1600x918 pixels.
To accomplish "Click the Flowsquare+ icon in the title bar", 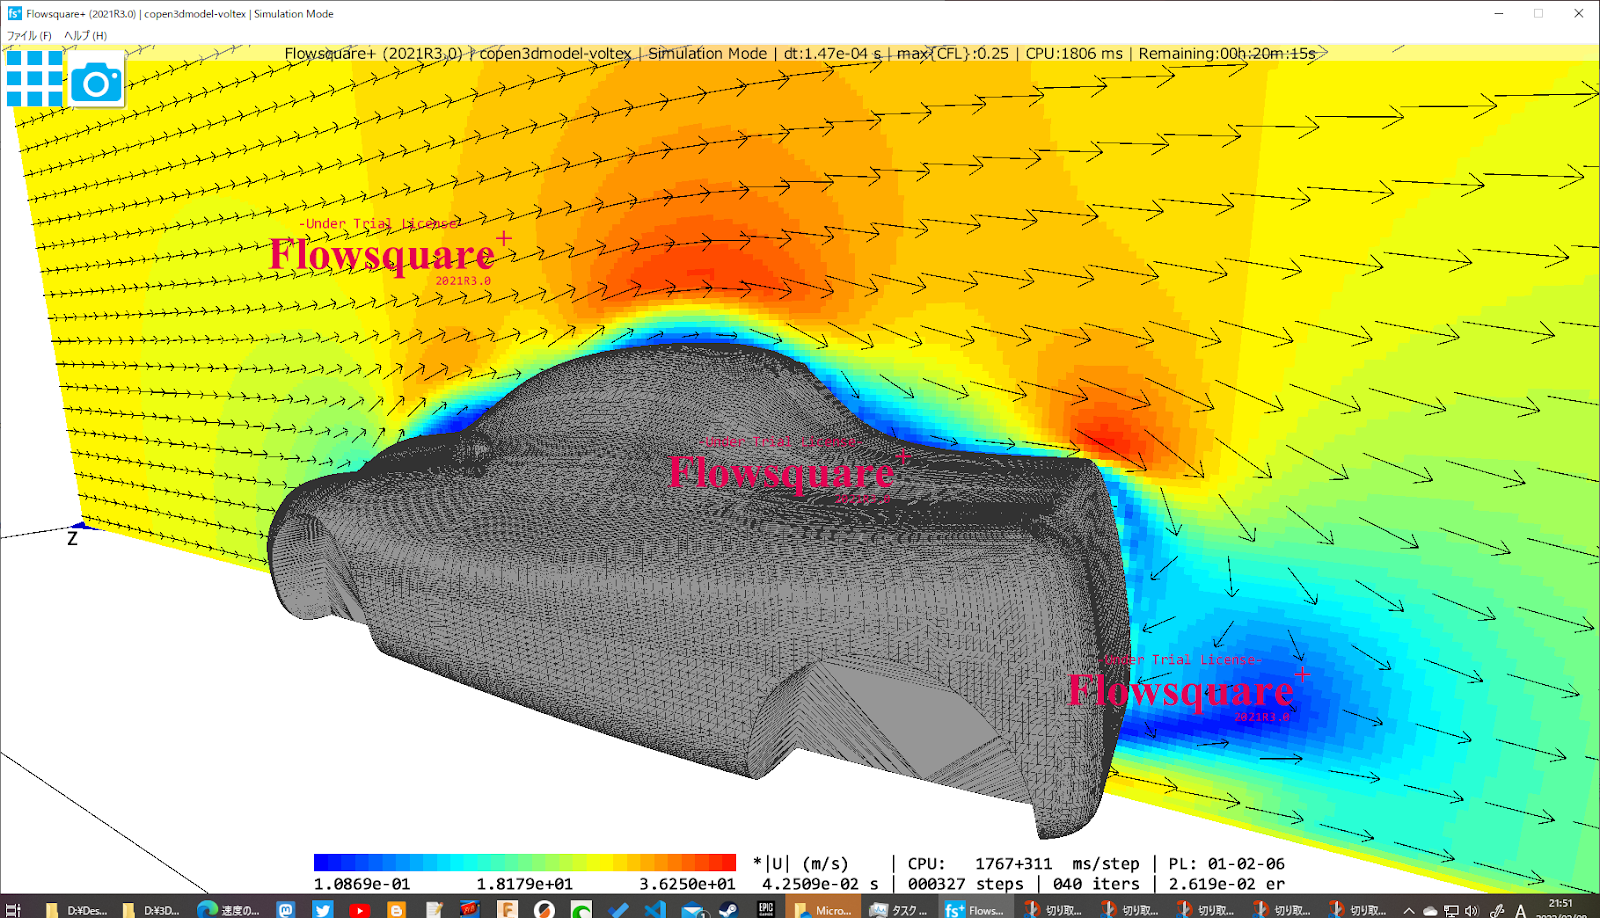I will [14, 13].
